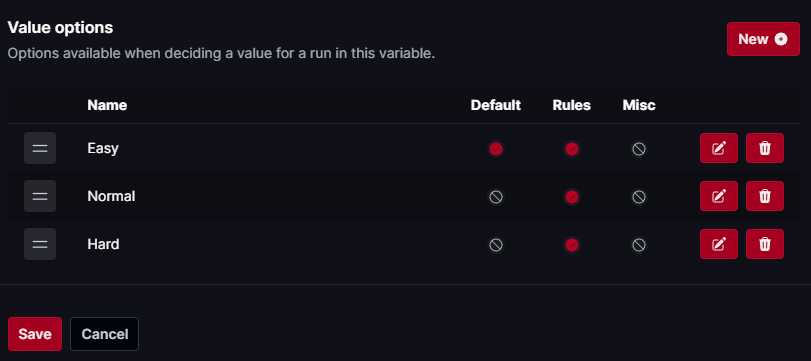Toggle Misc indicator for Hard
This screenshot has height=361, width=811.
639,245
